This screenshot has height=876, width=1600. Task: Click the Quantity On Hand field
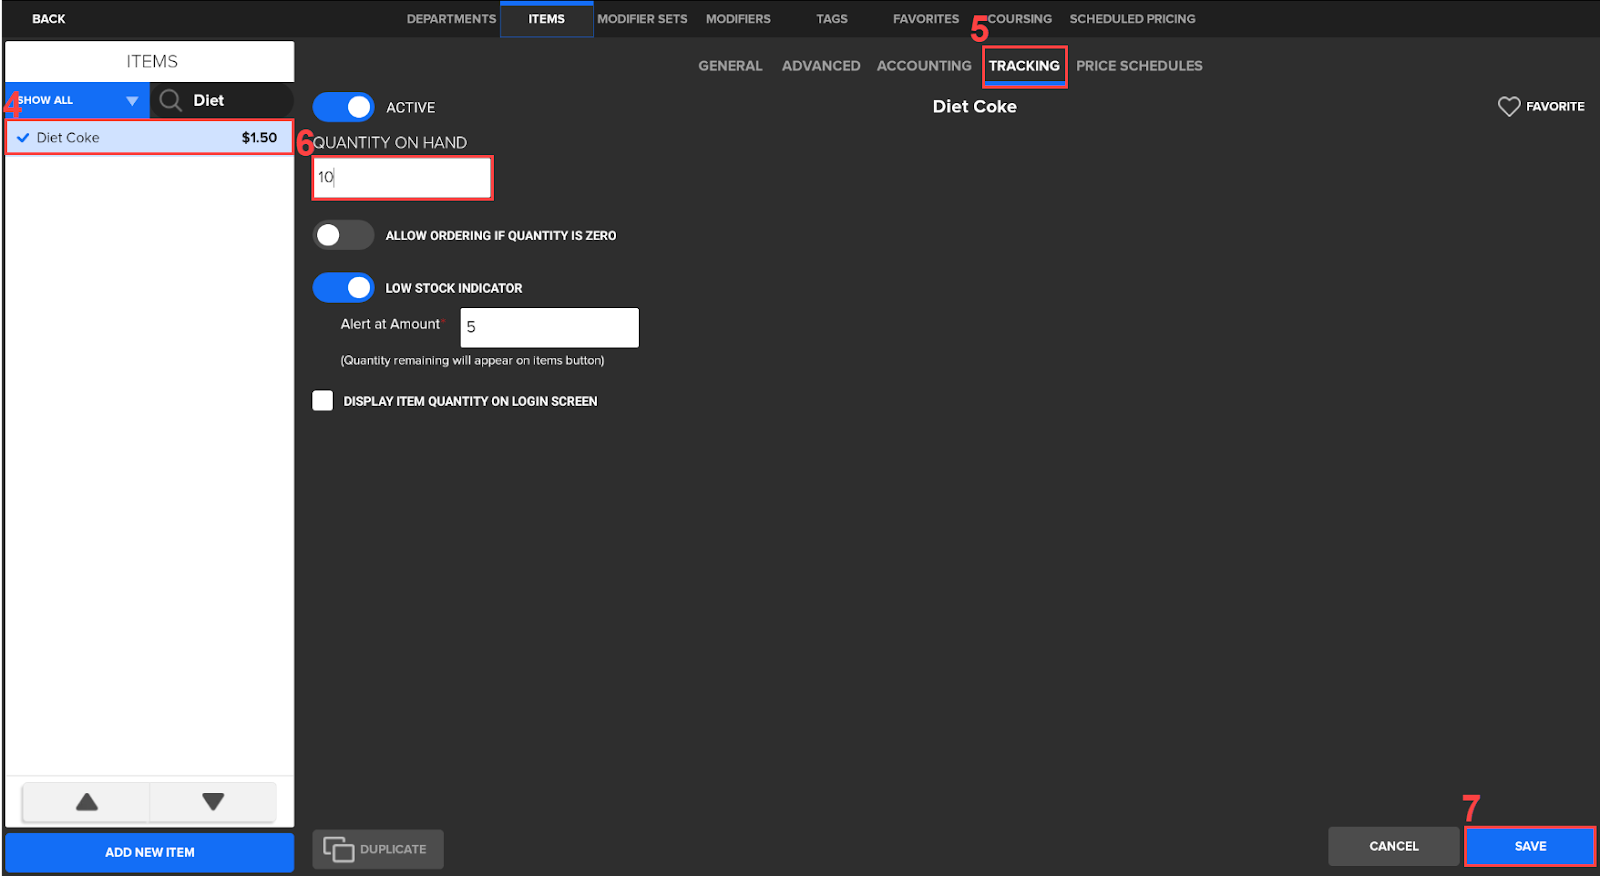coord(402,178)
